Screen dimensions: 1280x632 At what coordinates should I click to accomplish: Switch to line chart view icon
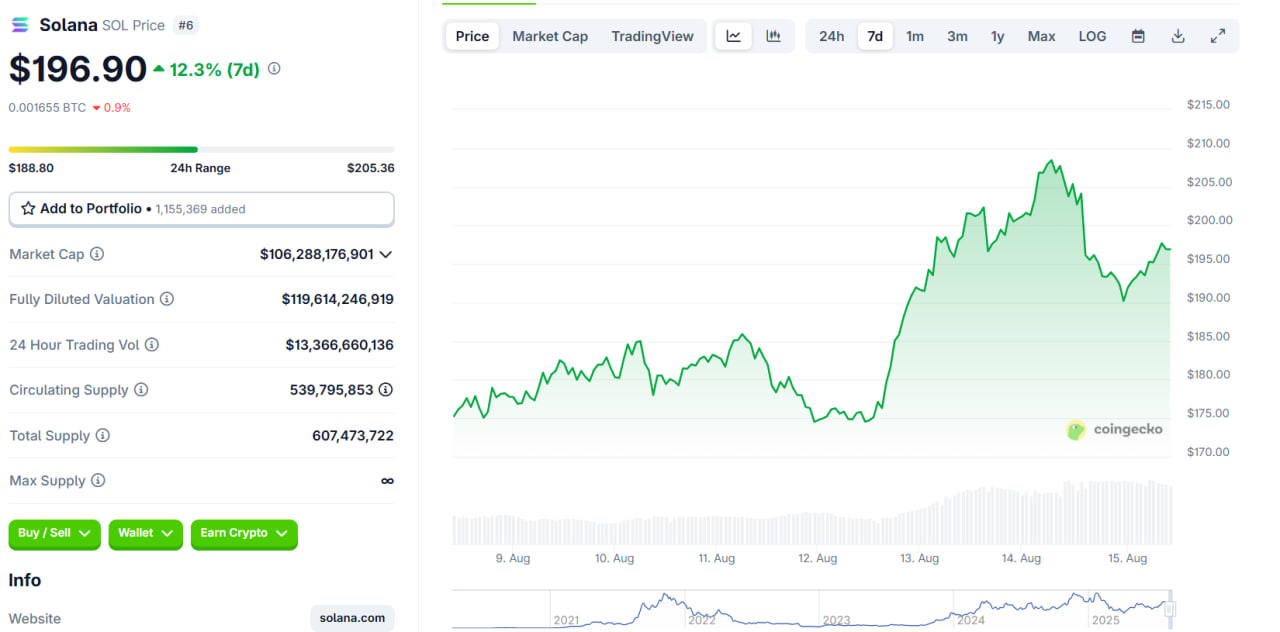733,36
